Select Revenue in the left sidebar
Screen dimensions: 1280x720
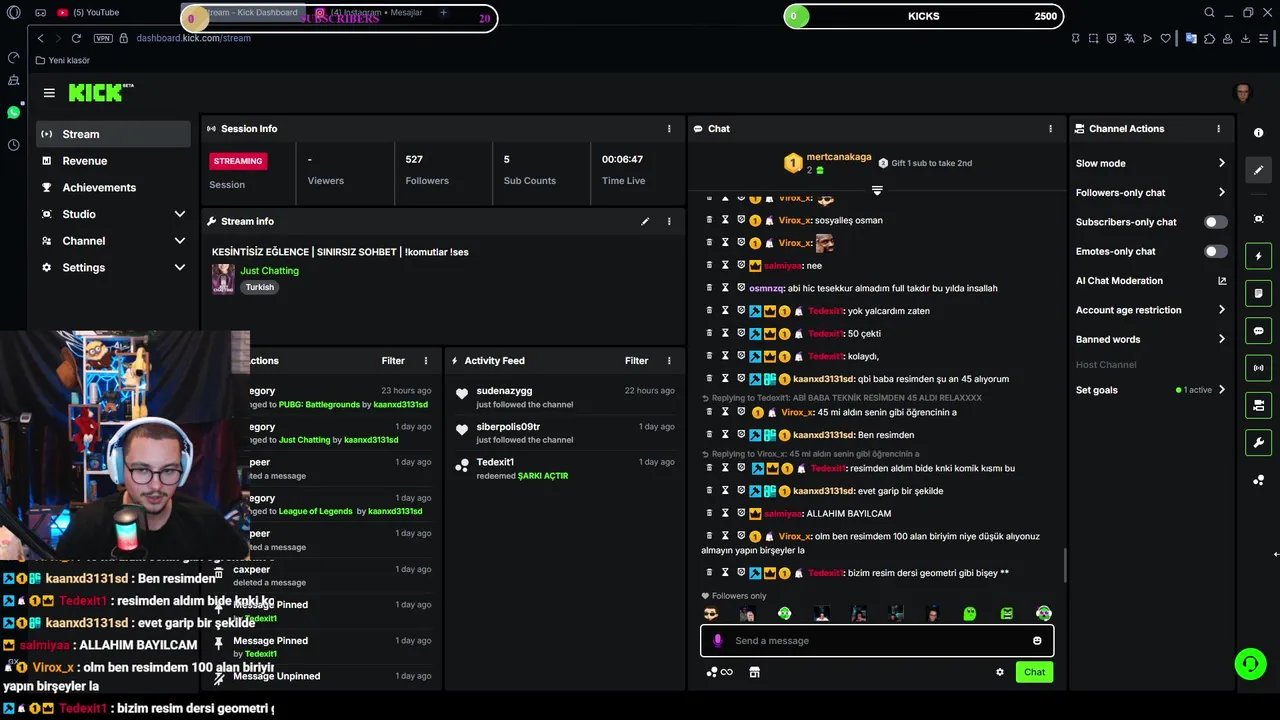point(113,161)
